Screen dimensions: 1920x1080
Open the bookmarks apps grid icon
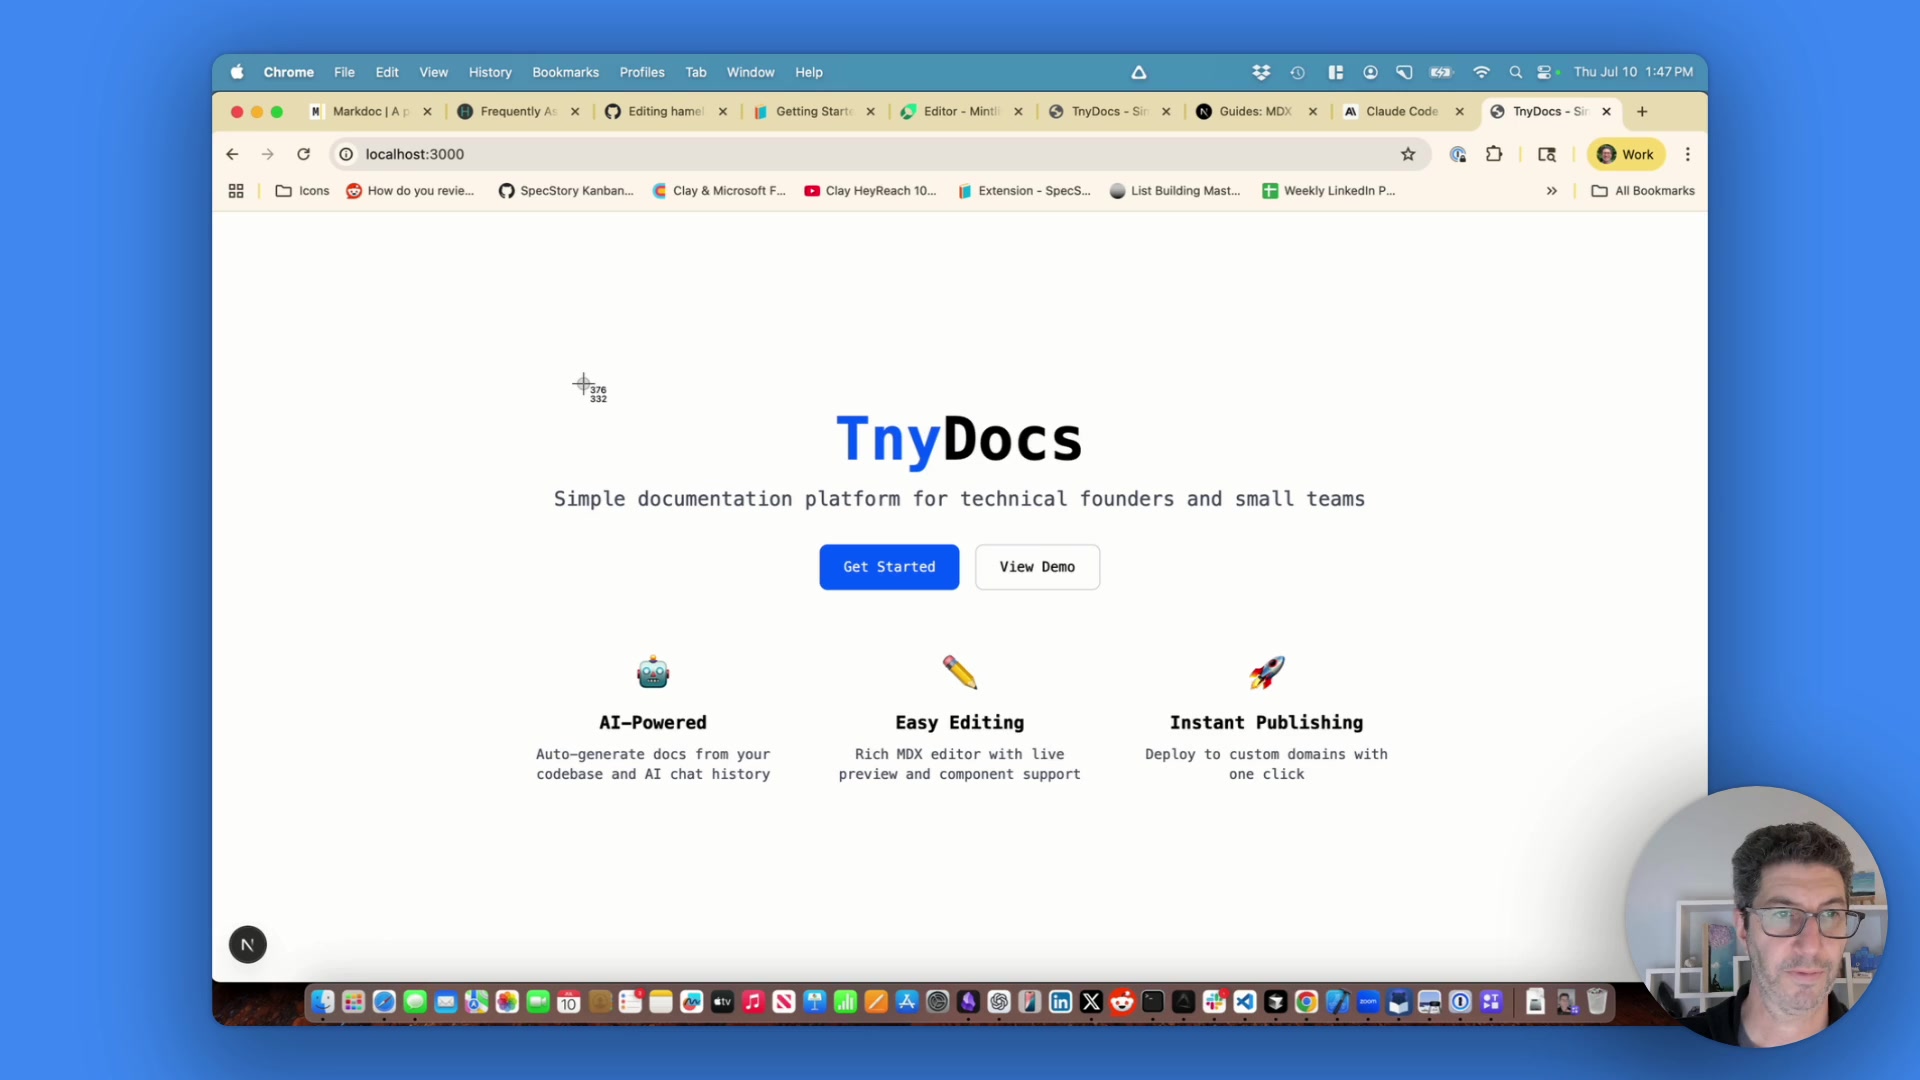[x=236, y=191]
